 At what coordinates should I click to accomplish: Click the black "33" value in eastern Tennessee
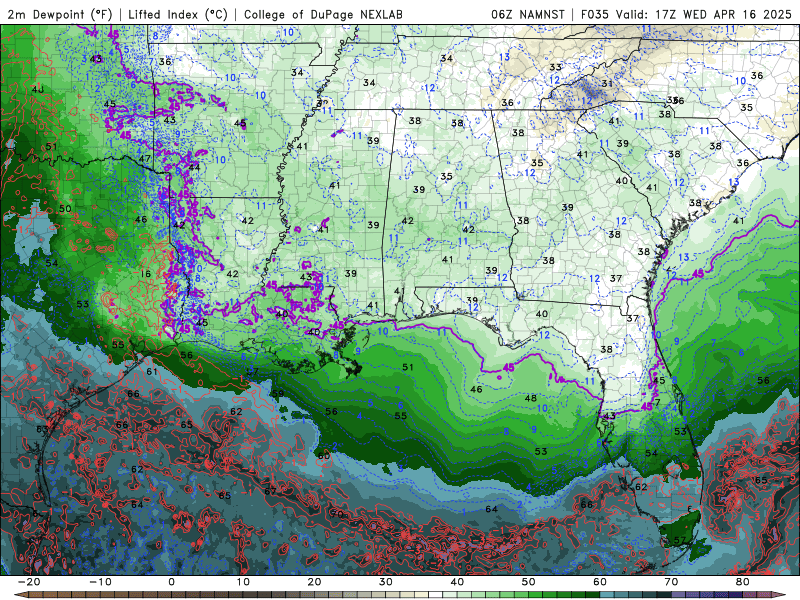[x=556, y=67]
